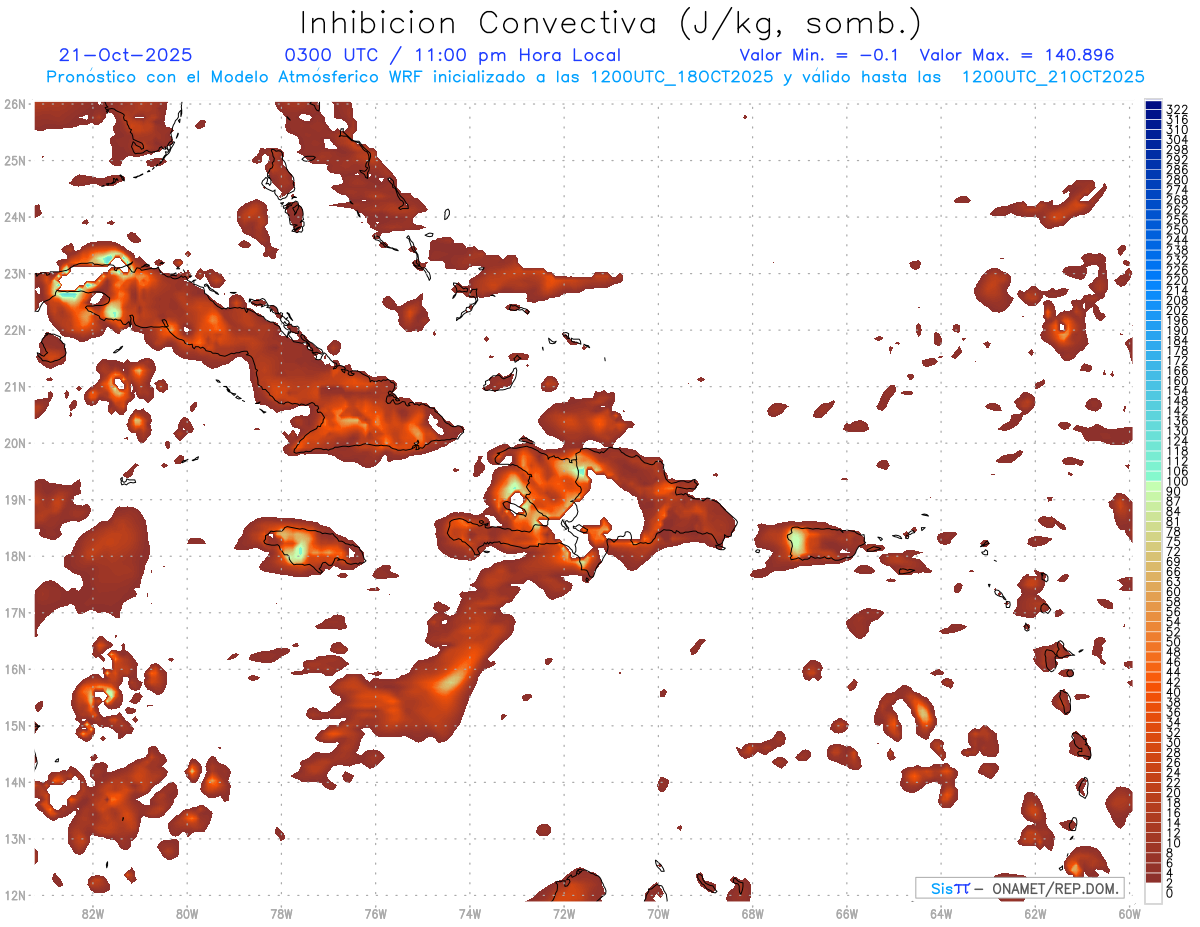Image resolution: width=1200 pixels, height=927 pixels.
Task: Click the dark blue 322 swatch on colorbar
Action: [x=1153, y=108]
